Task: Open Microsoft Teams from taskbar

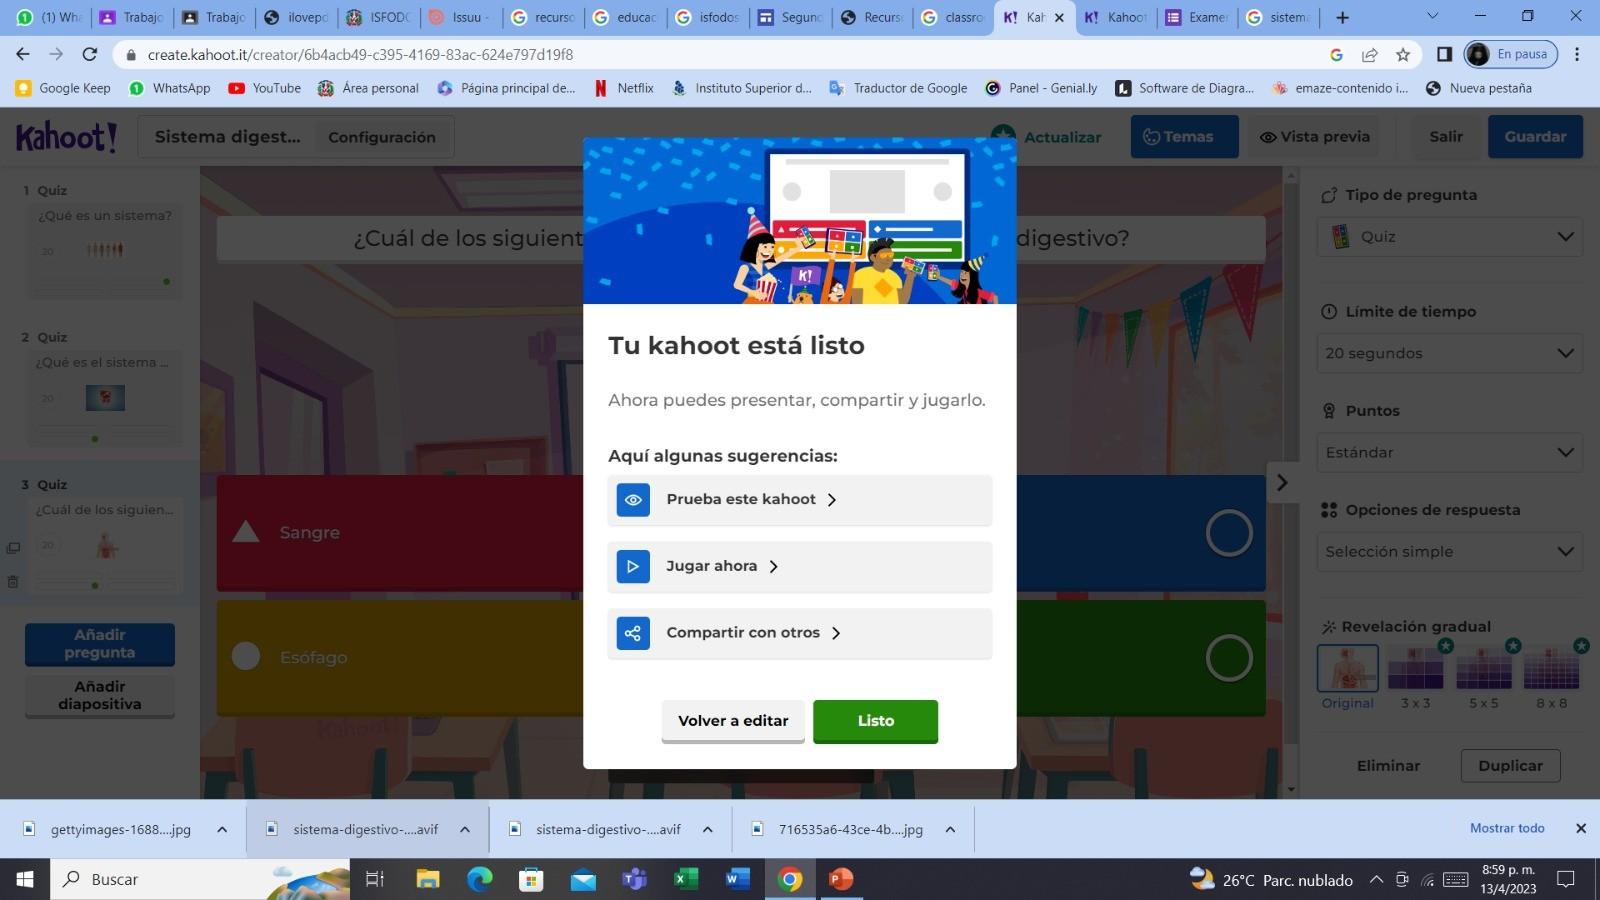Action: (x=634, y=879)
